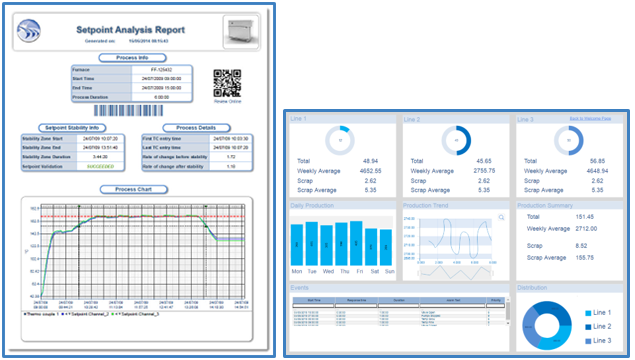Click the Fri bar in Daily Production
The height and width of the screenshot is (360, 635).
(x=356, y=243)
